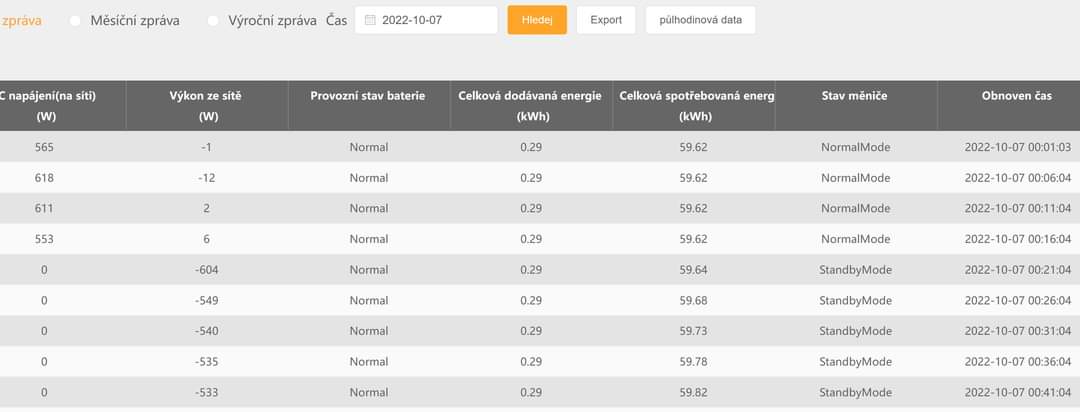Click the -604 grid power value
1080x412 pixels.
[x=207, y=270]
